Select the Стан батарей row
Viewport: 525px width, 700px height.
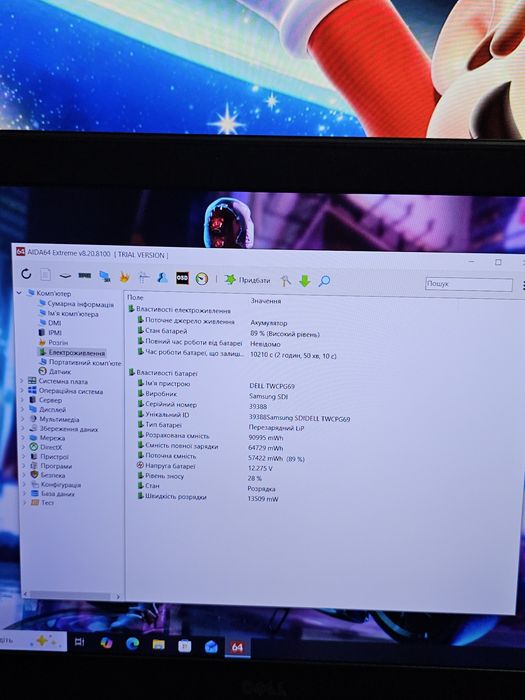pos(162,331)
